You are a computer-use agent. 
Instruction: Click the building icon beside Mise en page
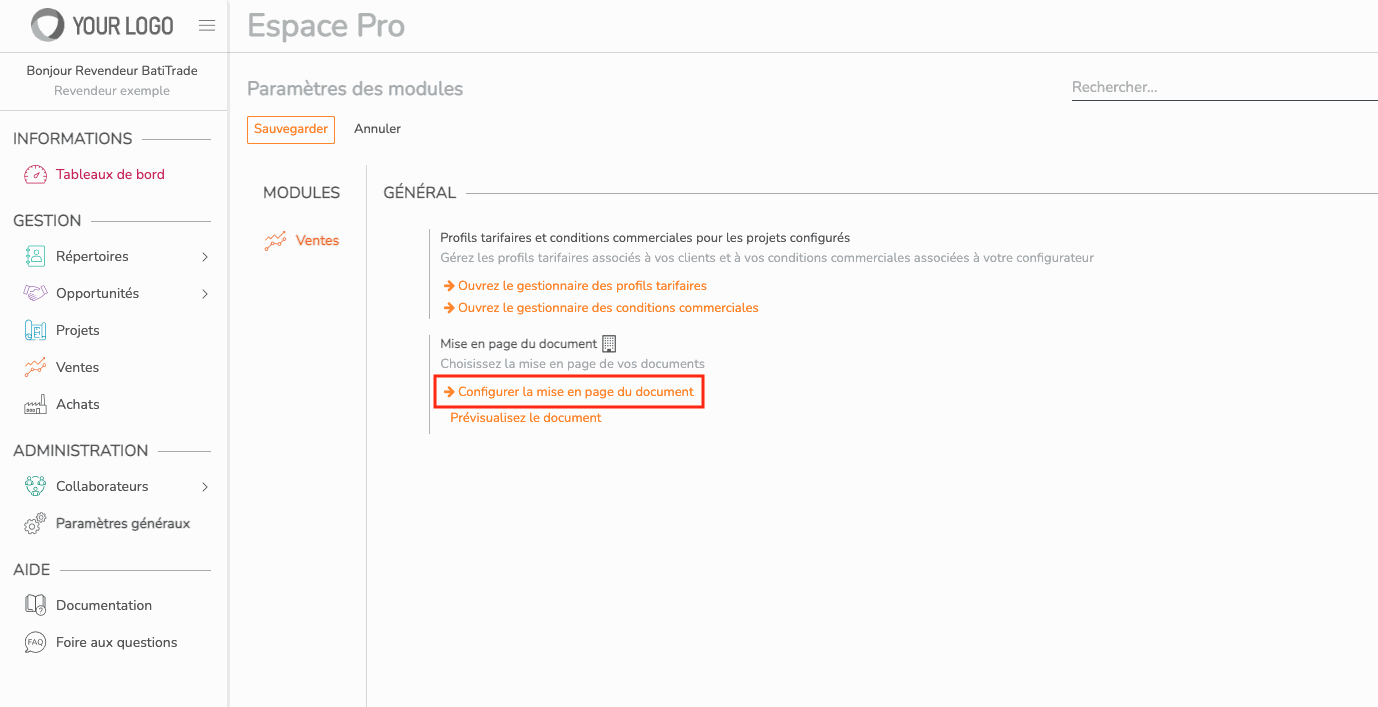609,343
